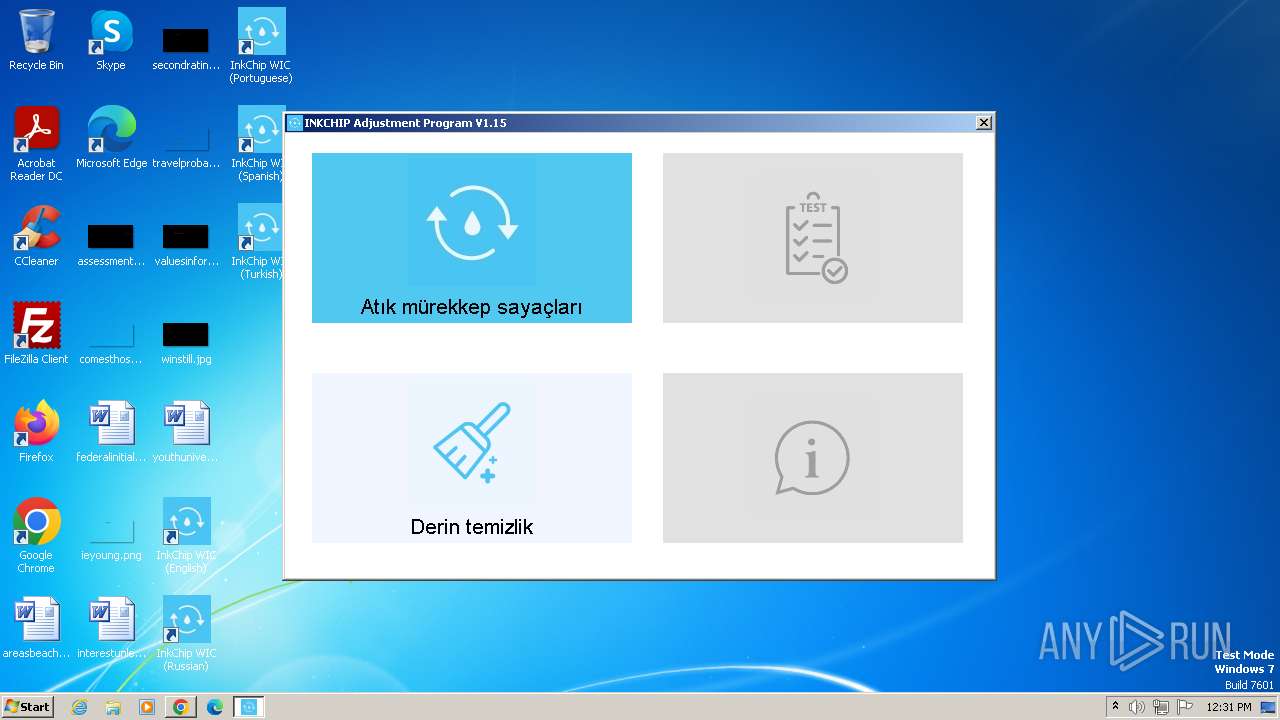The image size is (1280, 720).
Task: Open the interestuple Word document
Action: pos(111,628)
